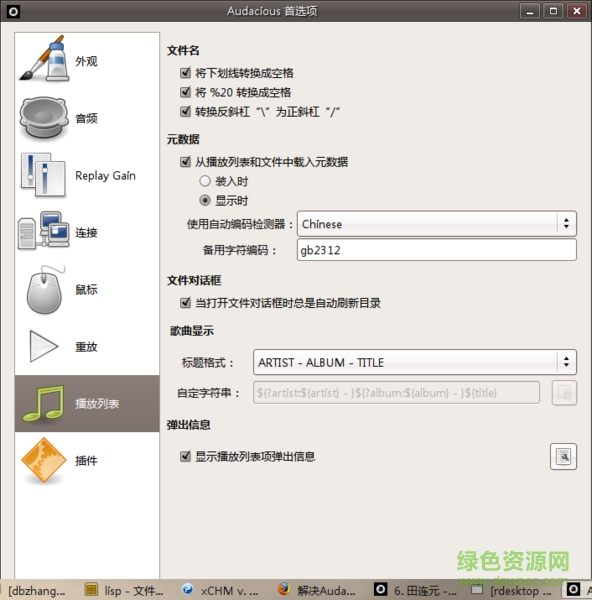Click the lisp file manager taskbar icon
592x600 pixels.
[x=91, y=589]
